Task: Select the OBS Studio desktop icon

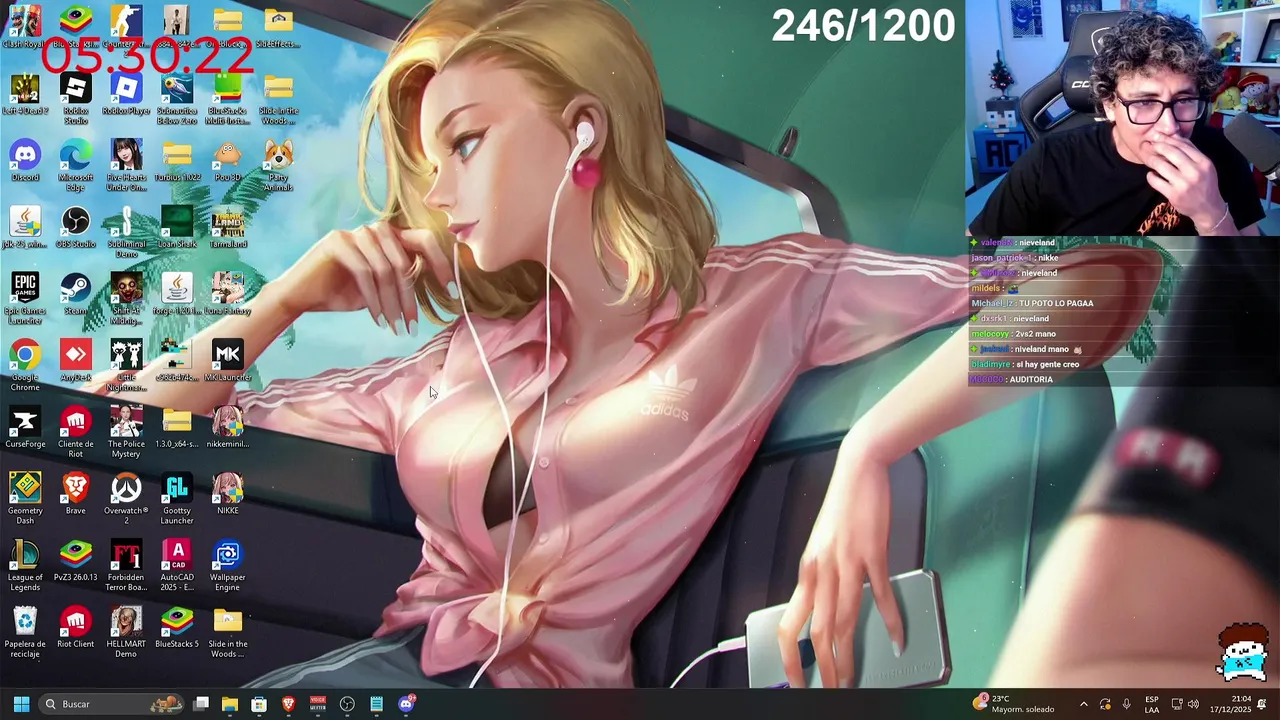Action: (75, 228)
